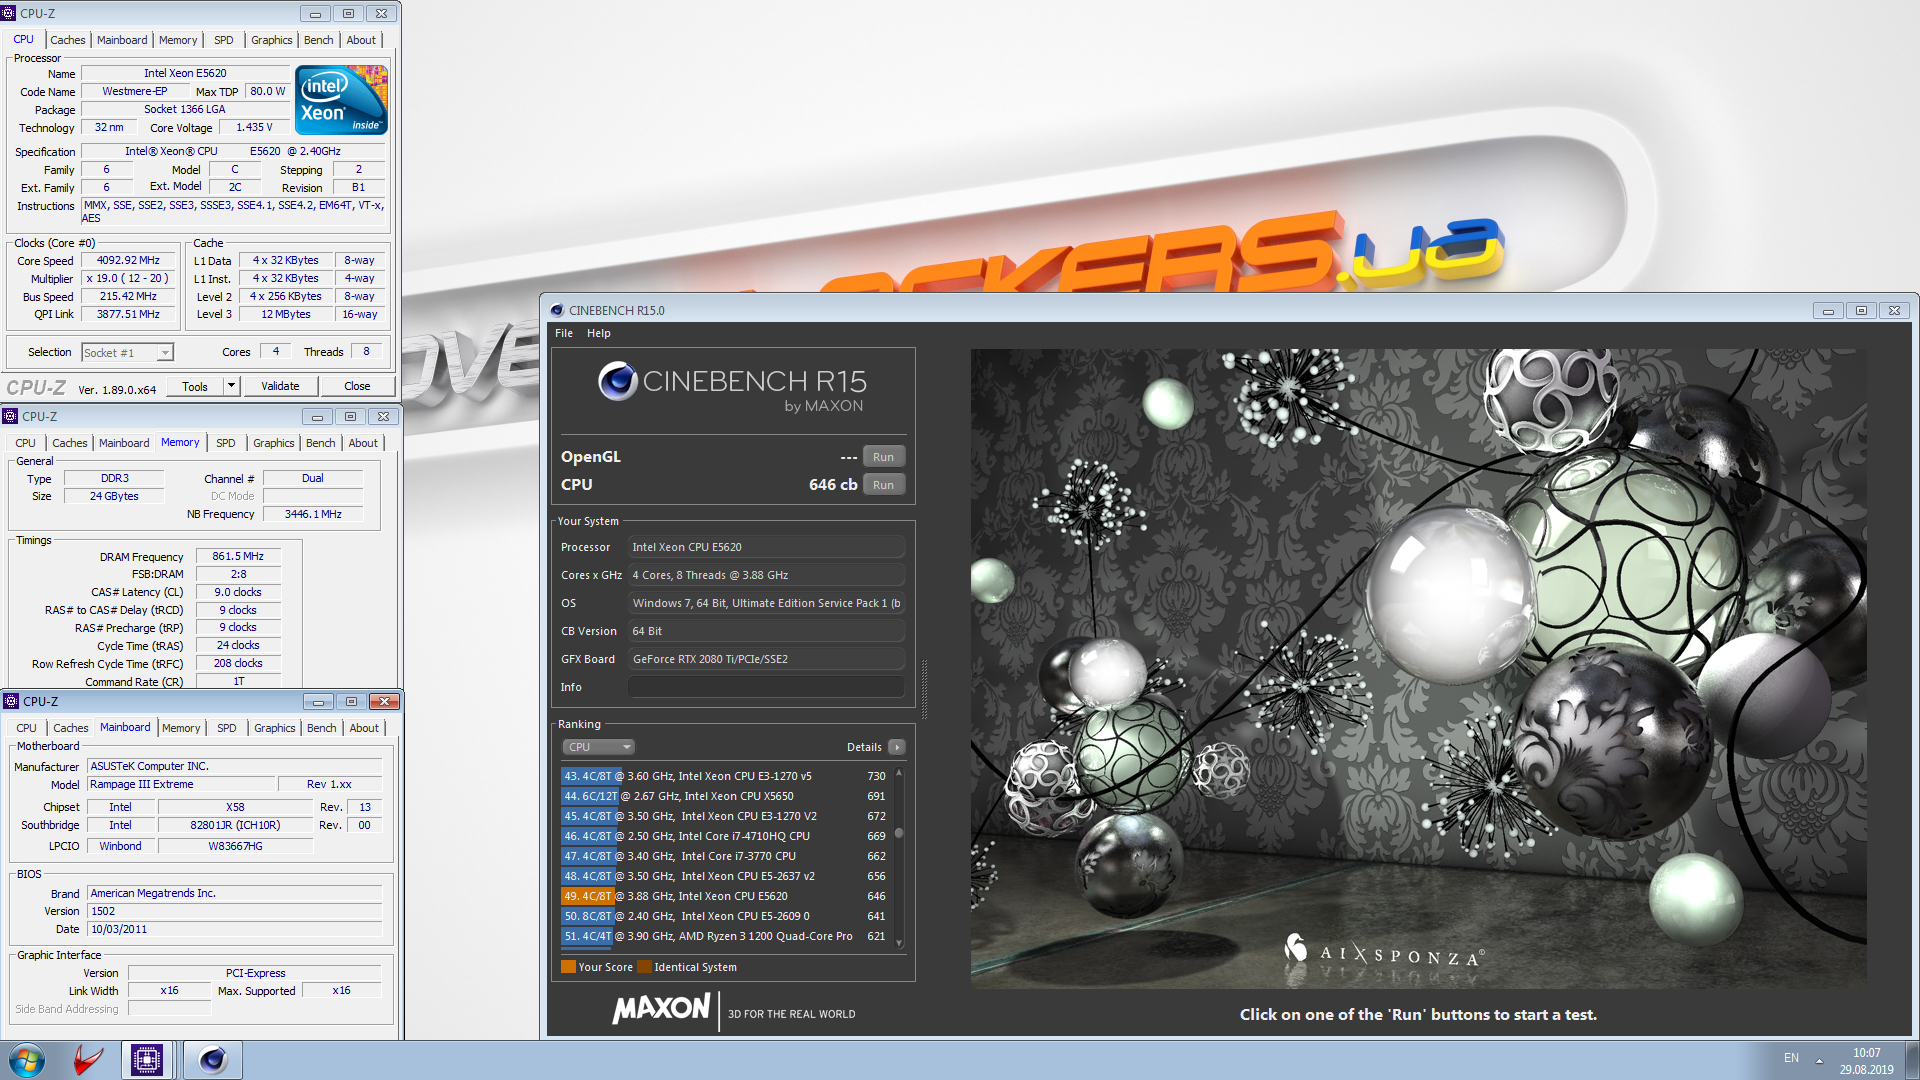The image size is (1920, 1080).
Task: Click the ranking list scrollbar thumb
Action: coord(899,833)
